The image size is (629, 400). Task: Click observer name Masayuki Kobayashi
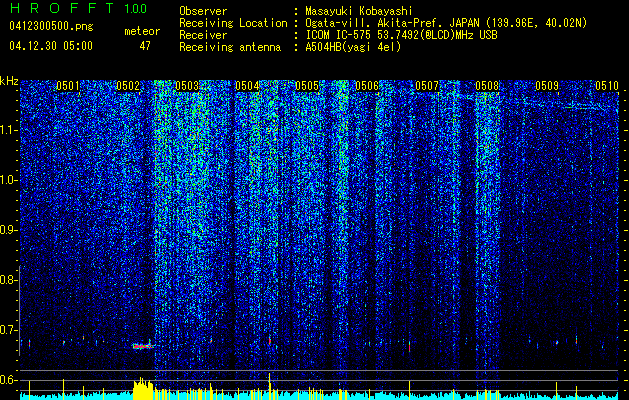tap(359, 11)
